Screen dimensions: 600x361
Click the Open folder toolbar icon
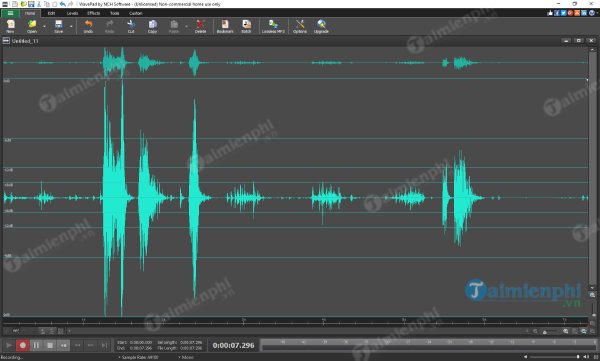click(x=32, y=26)
